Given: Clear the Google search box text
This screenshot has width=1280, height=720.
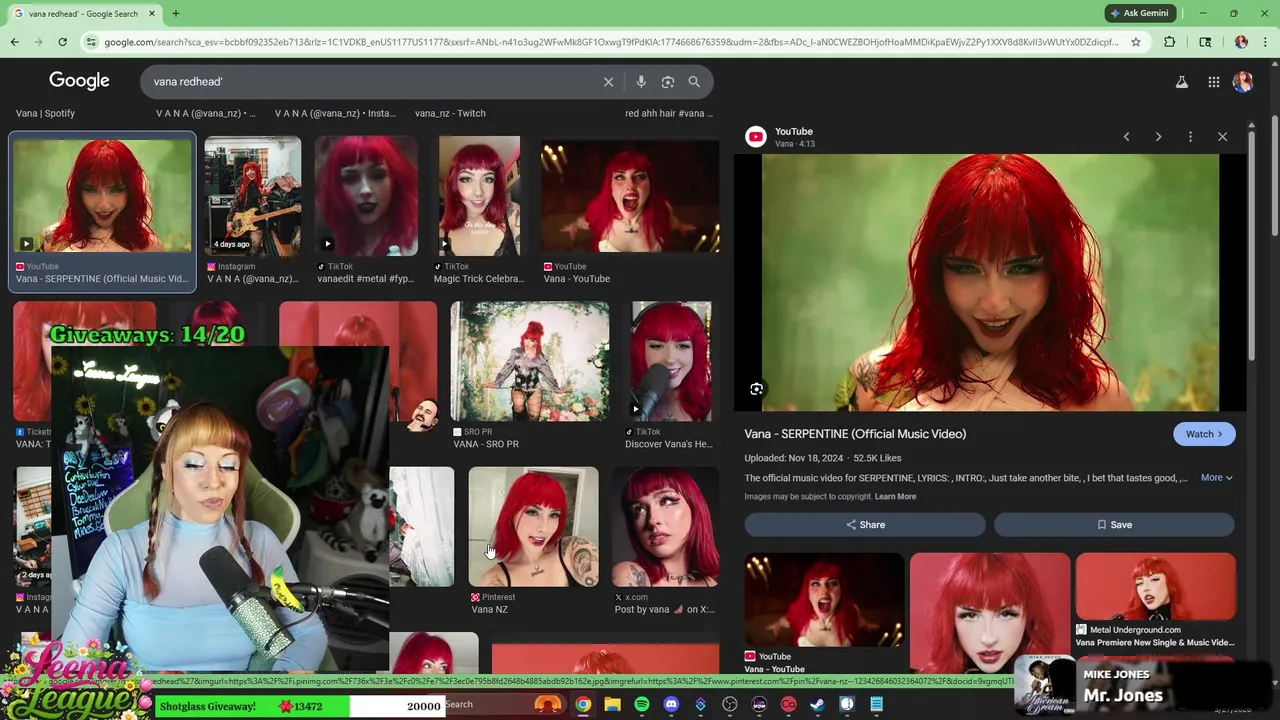Looking at the screenshot, I should (x=608, y=82).
